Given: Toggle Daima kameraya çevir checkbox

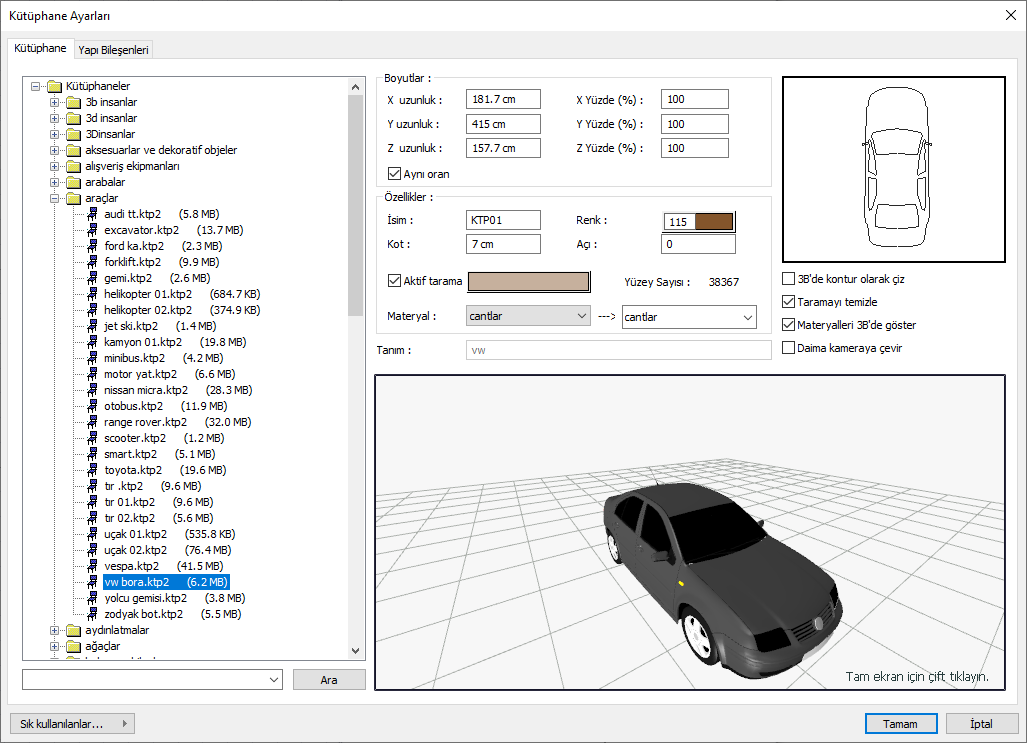Looking at the screenshot, I should pyautogui.click(x=789, y=348).
